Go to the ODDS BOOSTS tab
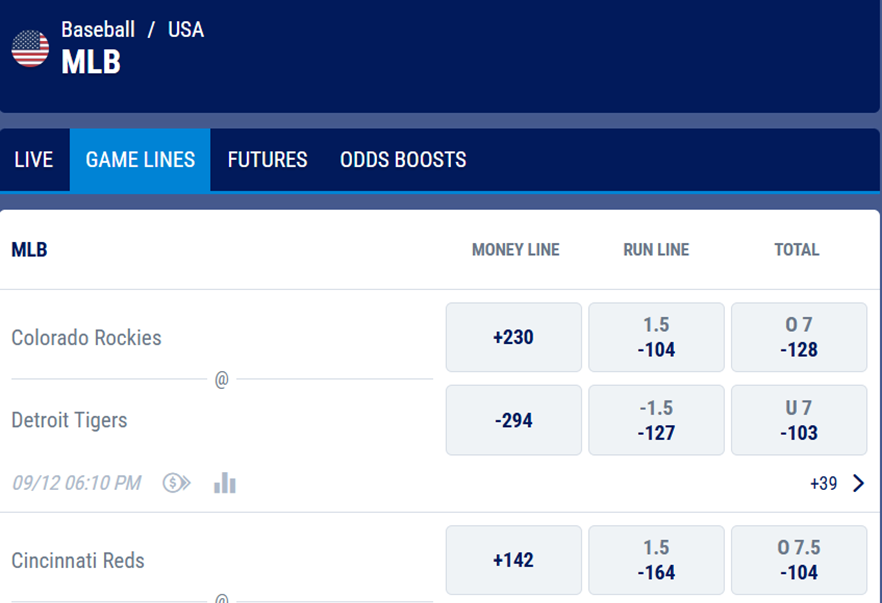The image size is (882, 603). pos(403,160)
